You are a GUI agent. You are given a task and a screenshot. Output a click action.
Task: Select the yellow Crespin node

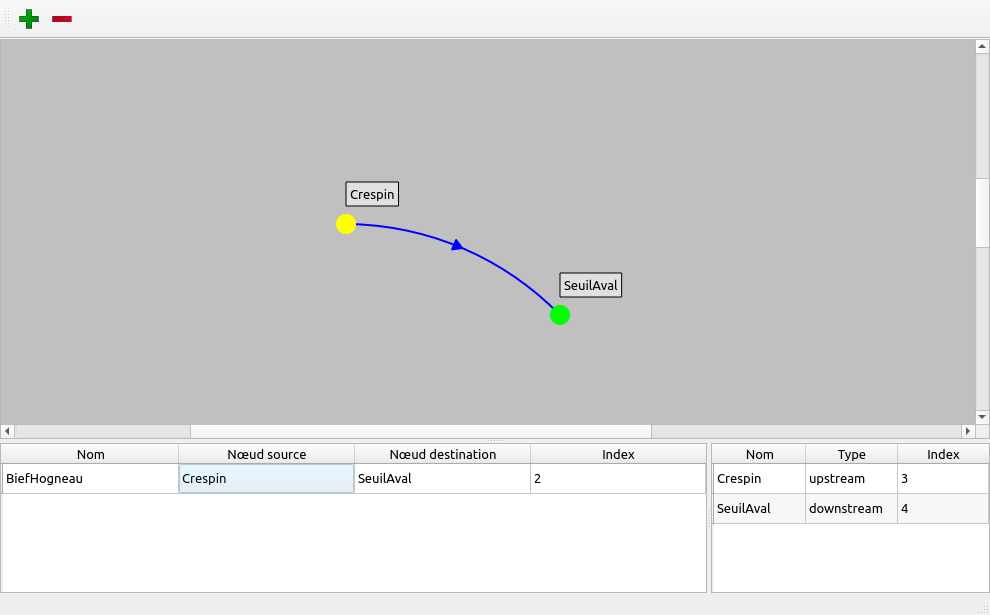pos(346,224)
